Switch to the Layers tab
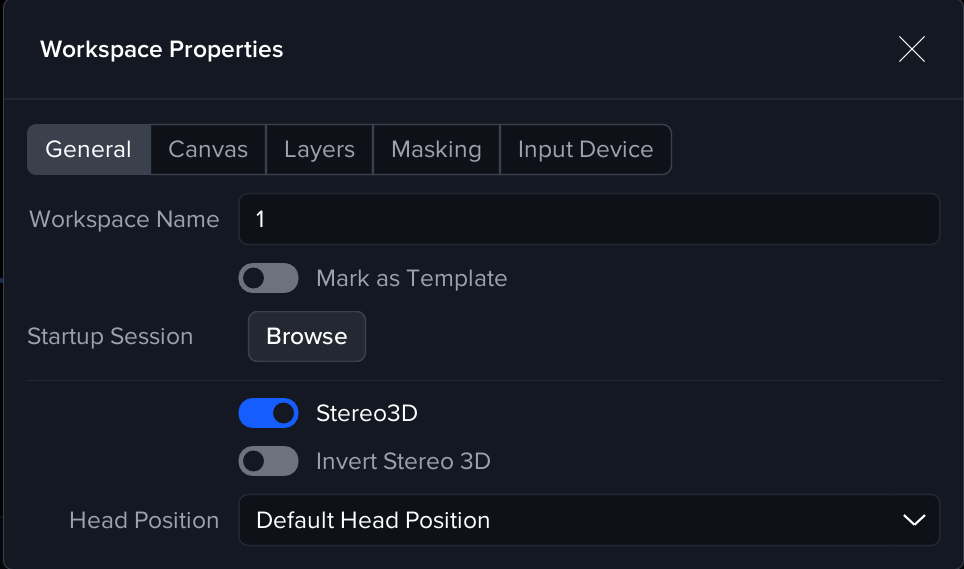Image resolution: width=964 pixels, height=569 pixels. 319,150
